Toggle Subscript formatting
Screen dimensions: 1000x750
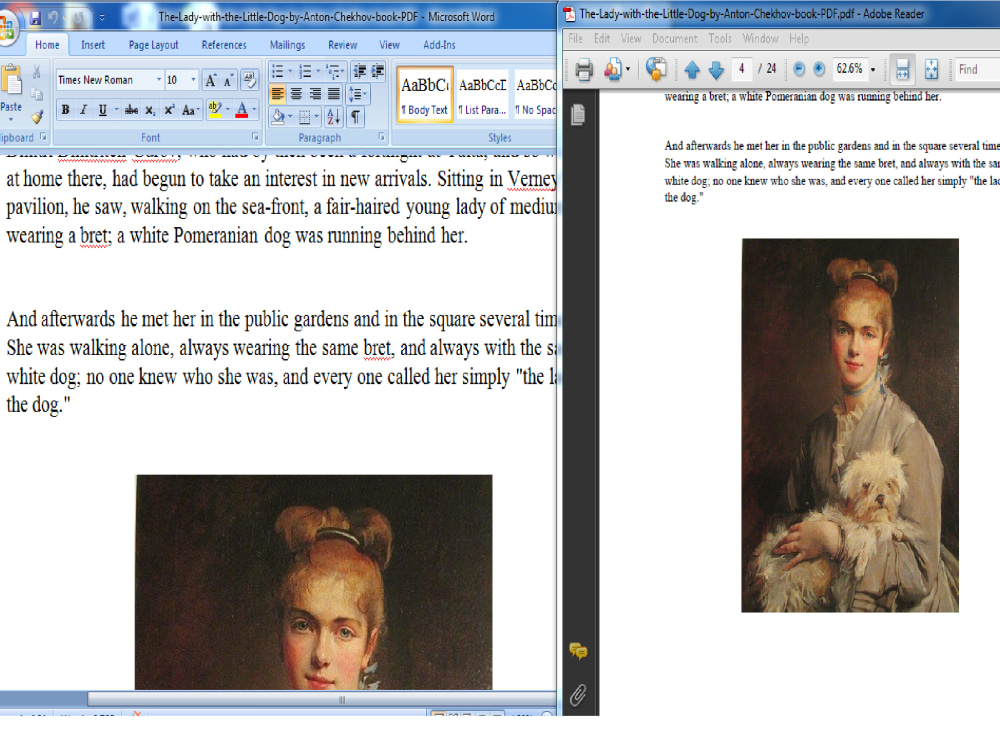(150, 110)
